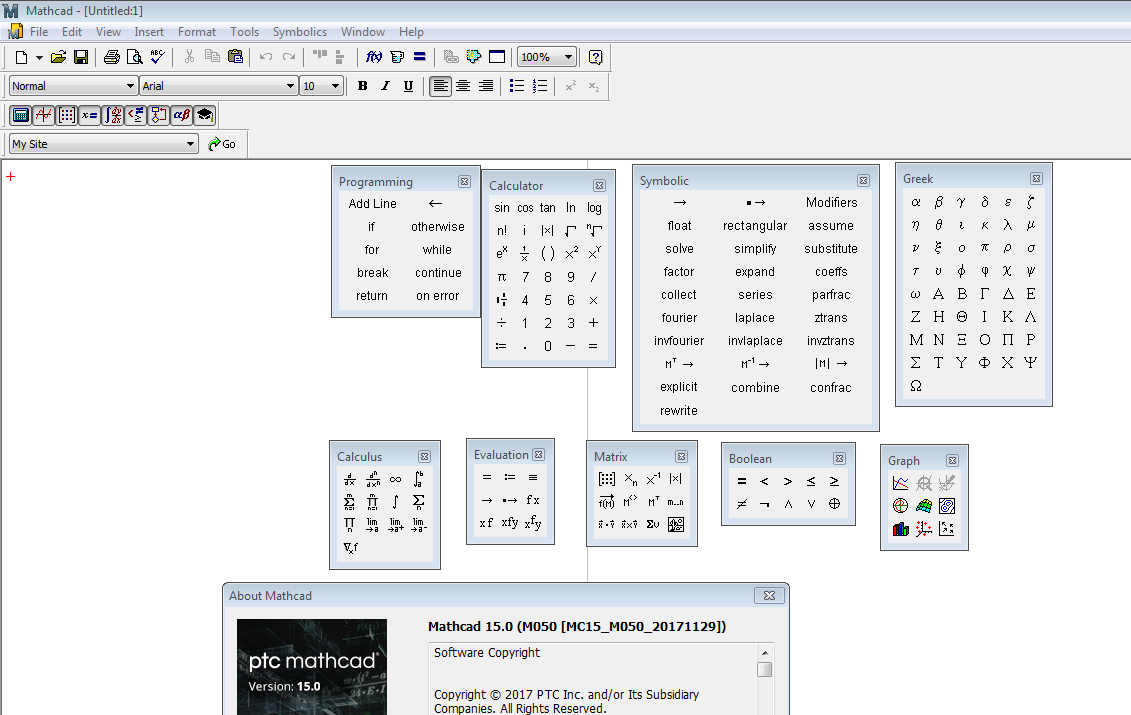Click Add Line in the Programming palette
1131x715 pixels.
372,203
